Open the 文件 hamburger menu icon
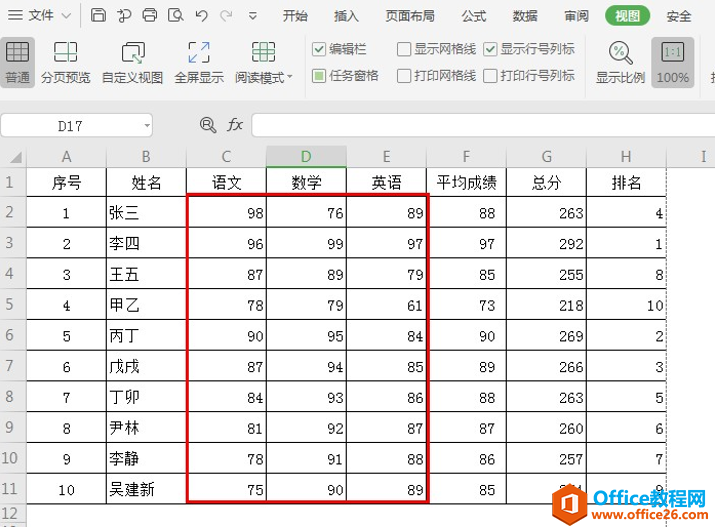Screen dimensions: 715x532 point(15,15)
